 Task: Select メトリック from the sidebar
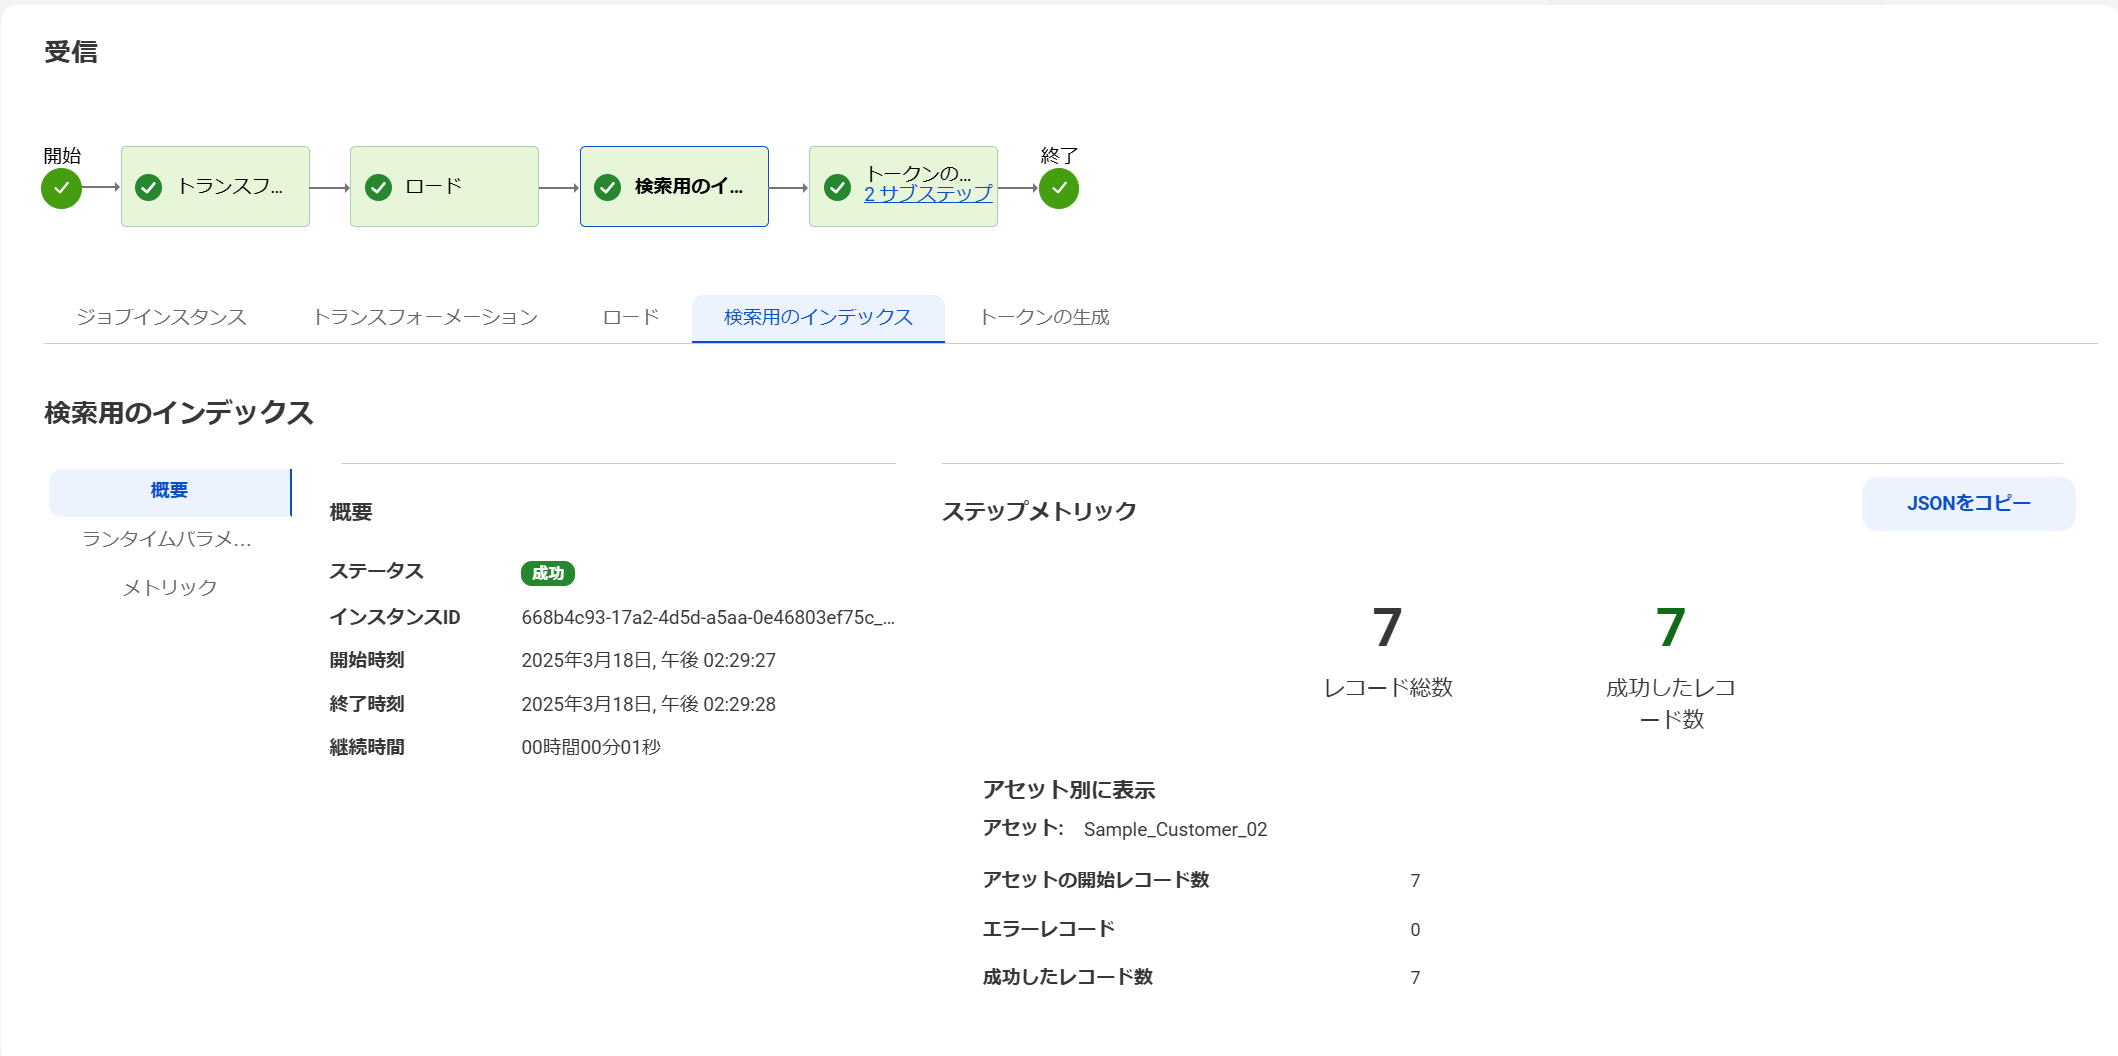168,588
